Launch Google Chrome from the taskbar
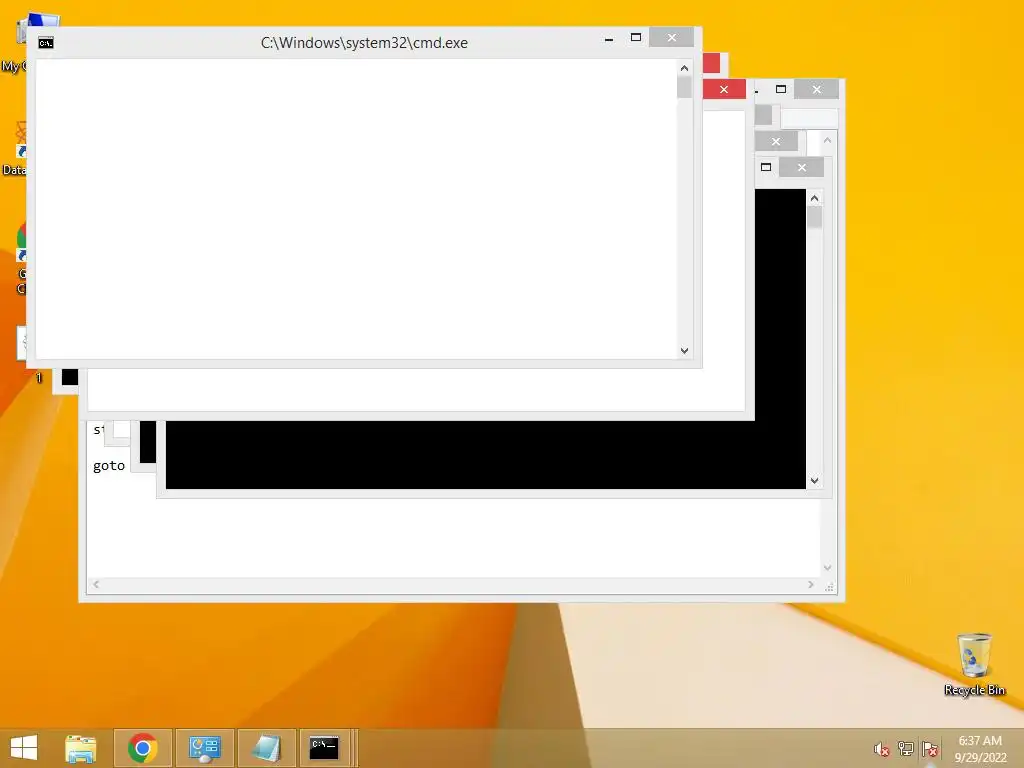Image resolution: width=1024 pixels, height=768 pixels. (142, 748)
